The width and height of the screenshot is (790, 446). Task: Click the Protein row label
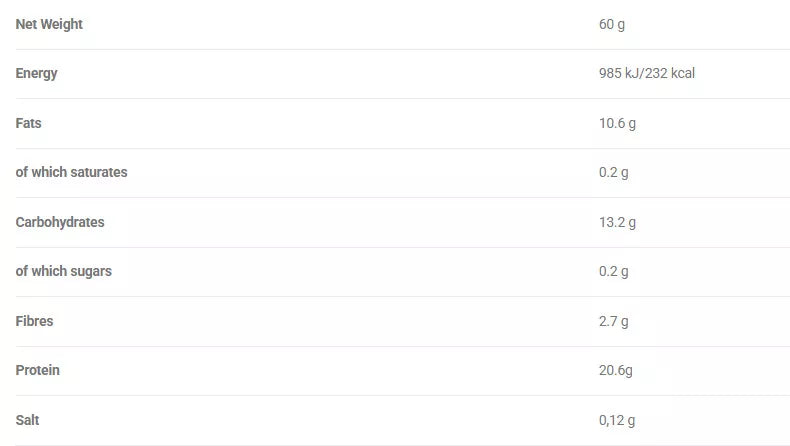point(38,370)
